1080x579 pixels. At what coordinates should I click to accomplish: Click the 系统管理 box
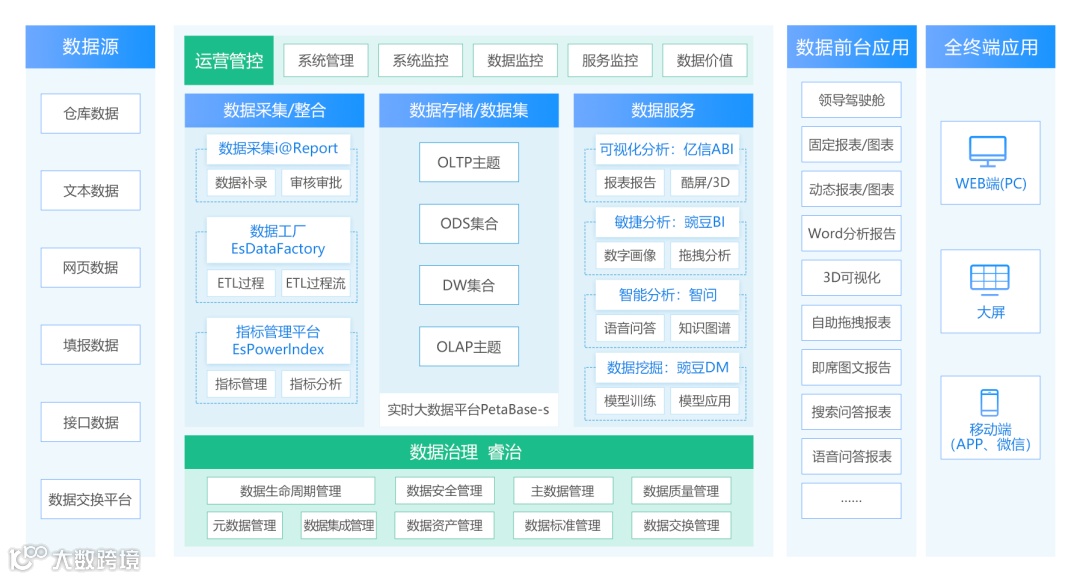coord(326,61)
